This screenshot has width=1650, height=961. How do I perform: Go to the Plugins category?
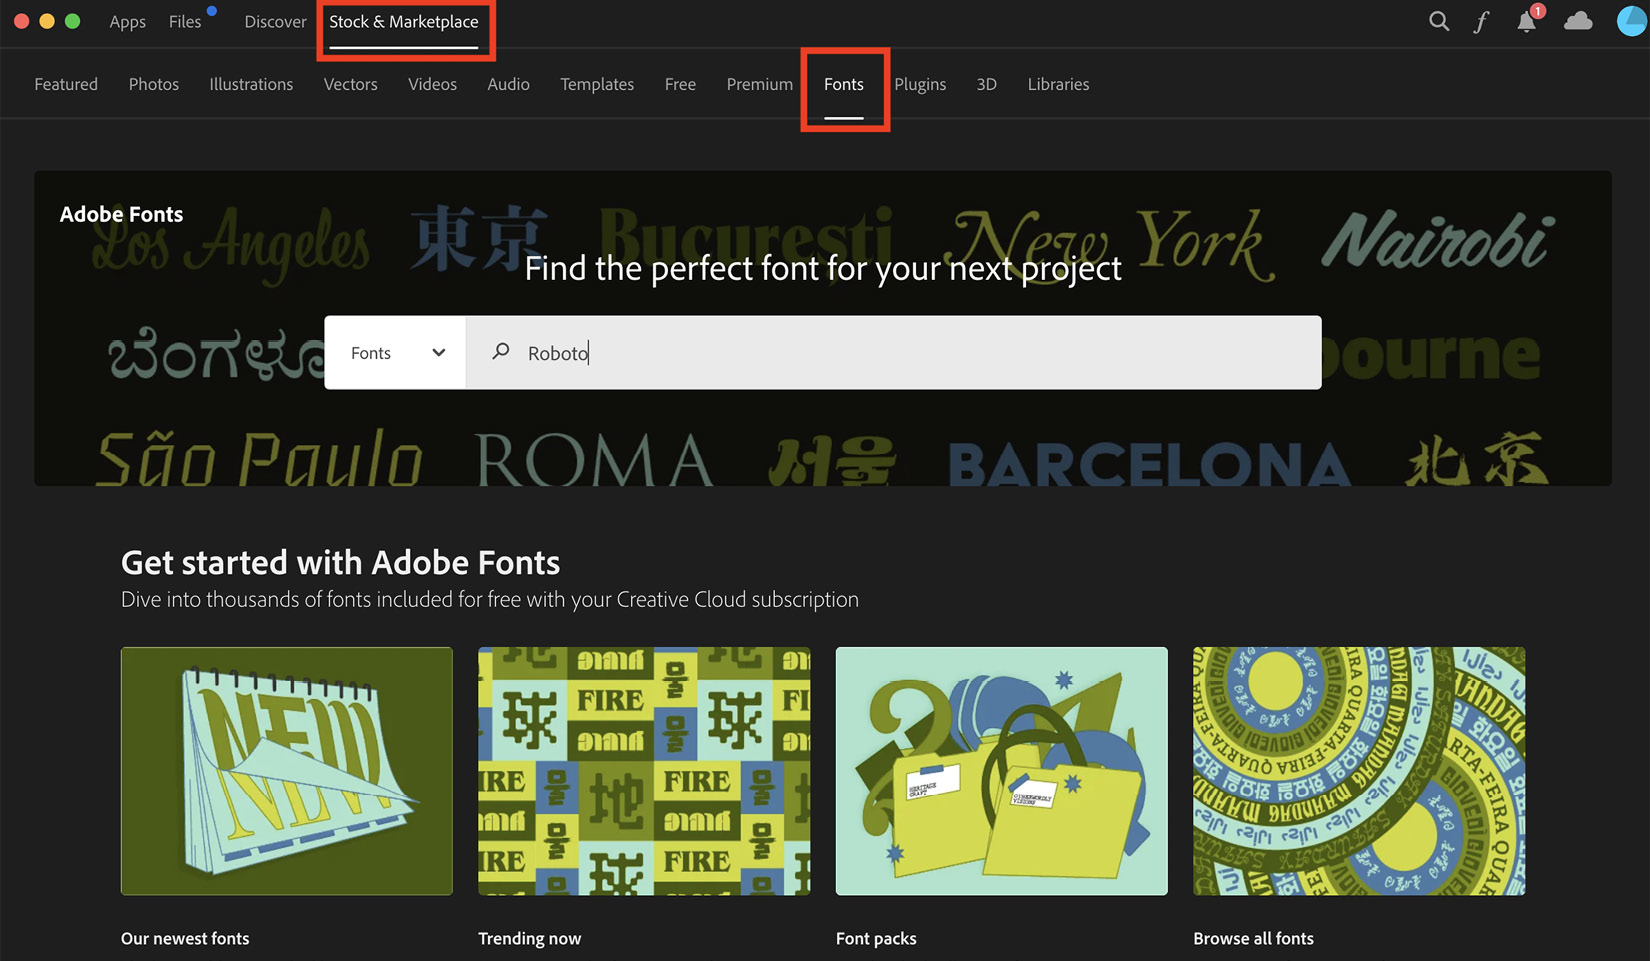(920, 84)
